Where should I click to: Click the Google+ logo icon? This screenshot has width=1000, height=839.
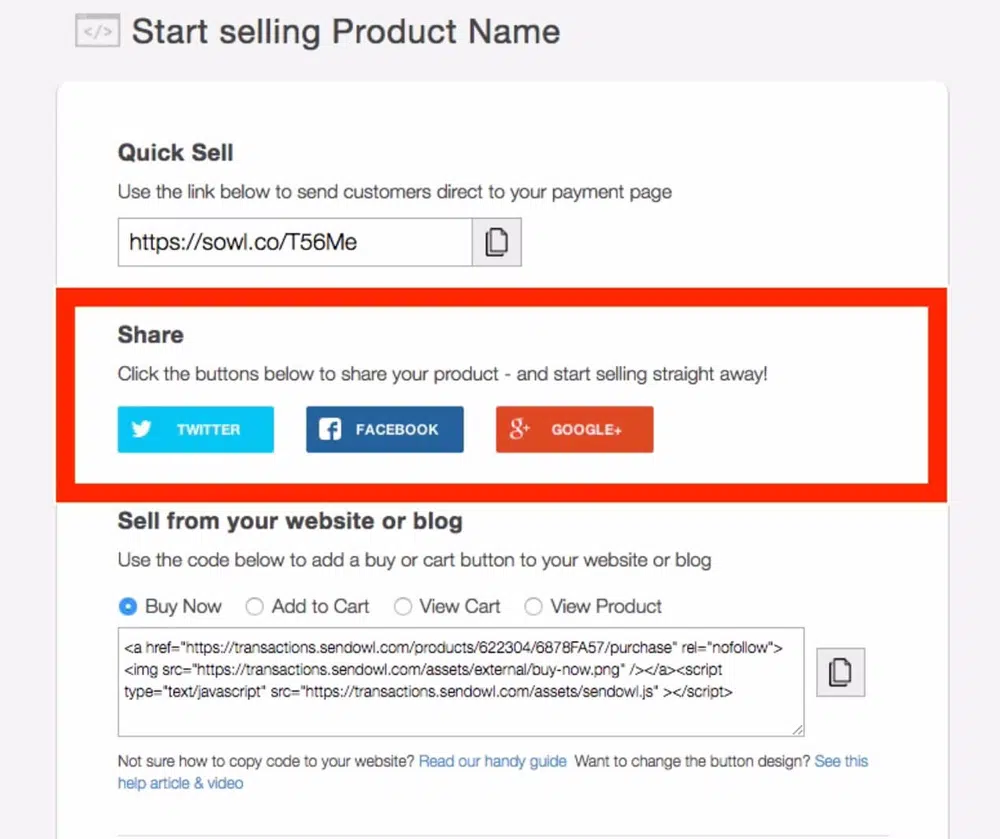point(519,429)
